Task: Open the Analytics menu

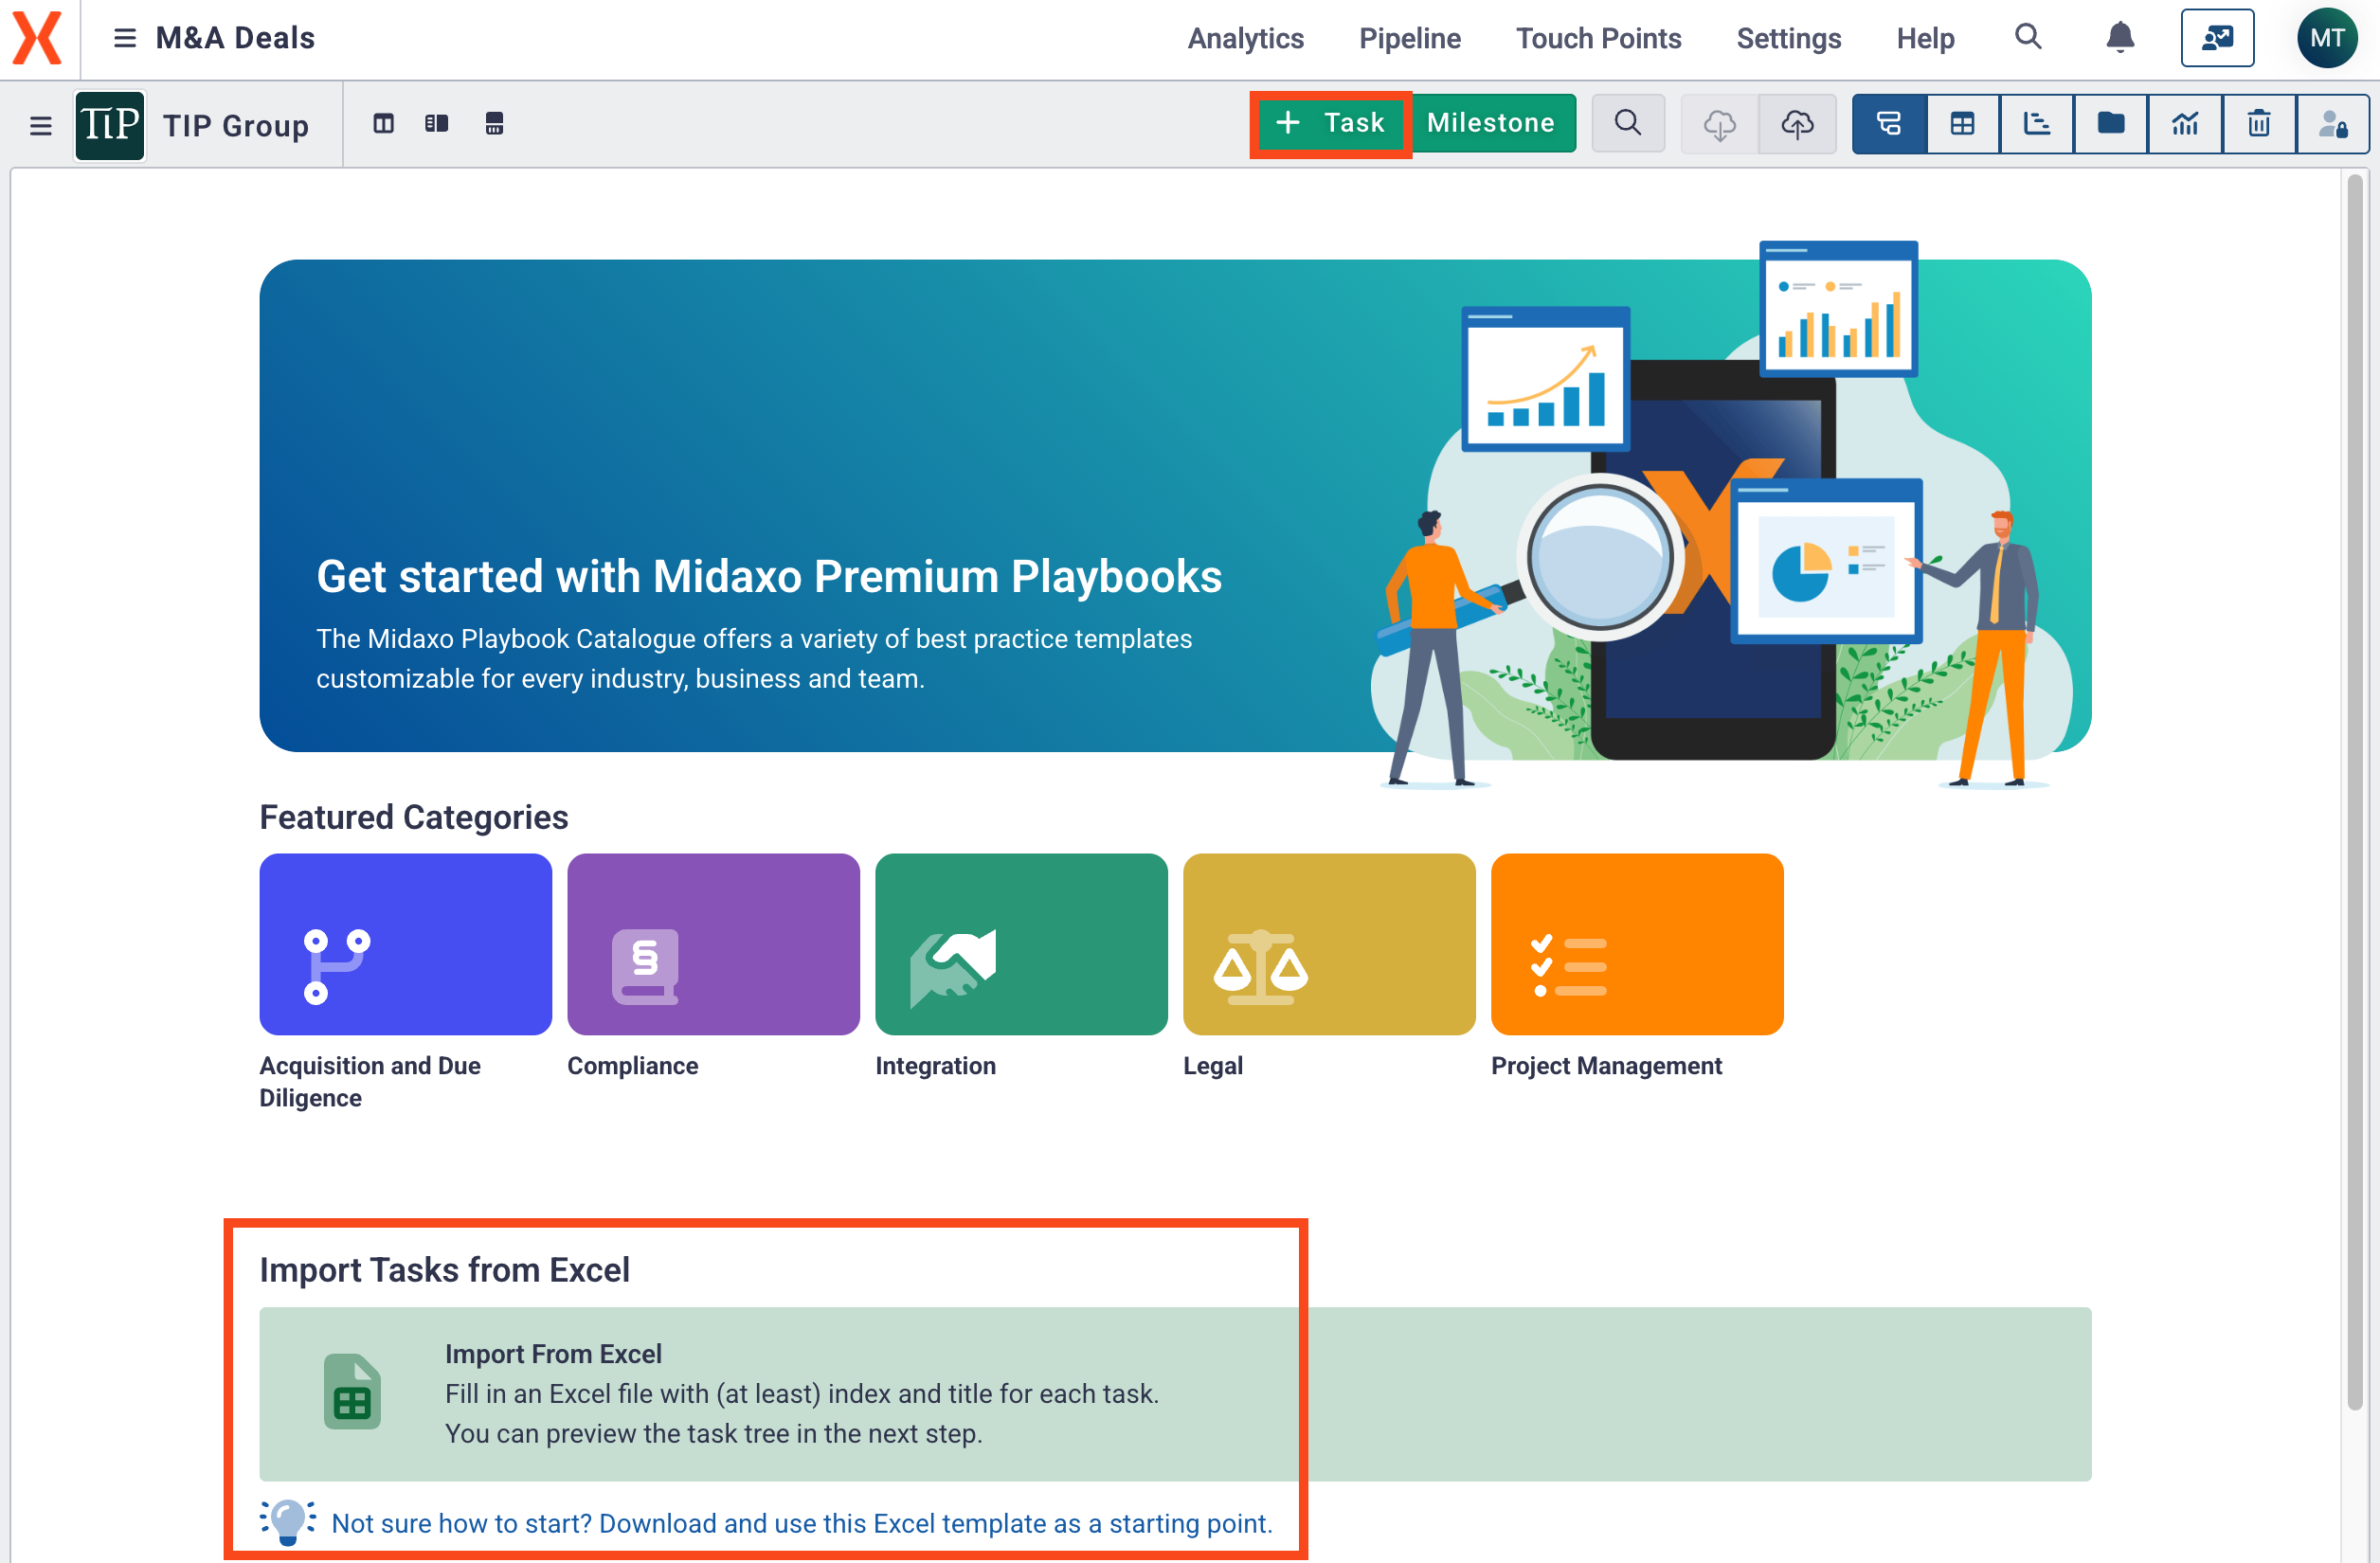Action: coord(1245,38)
